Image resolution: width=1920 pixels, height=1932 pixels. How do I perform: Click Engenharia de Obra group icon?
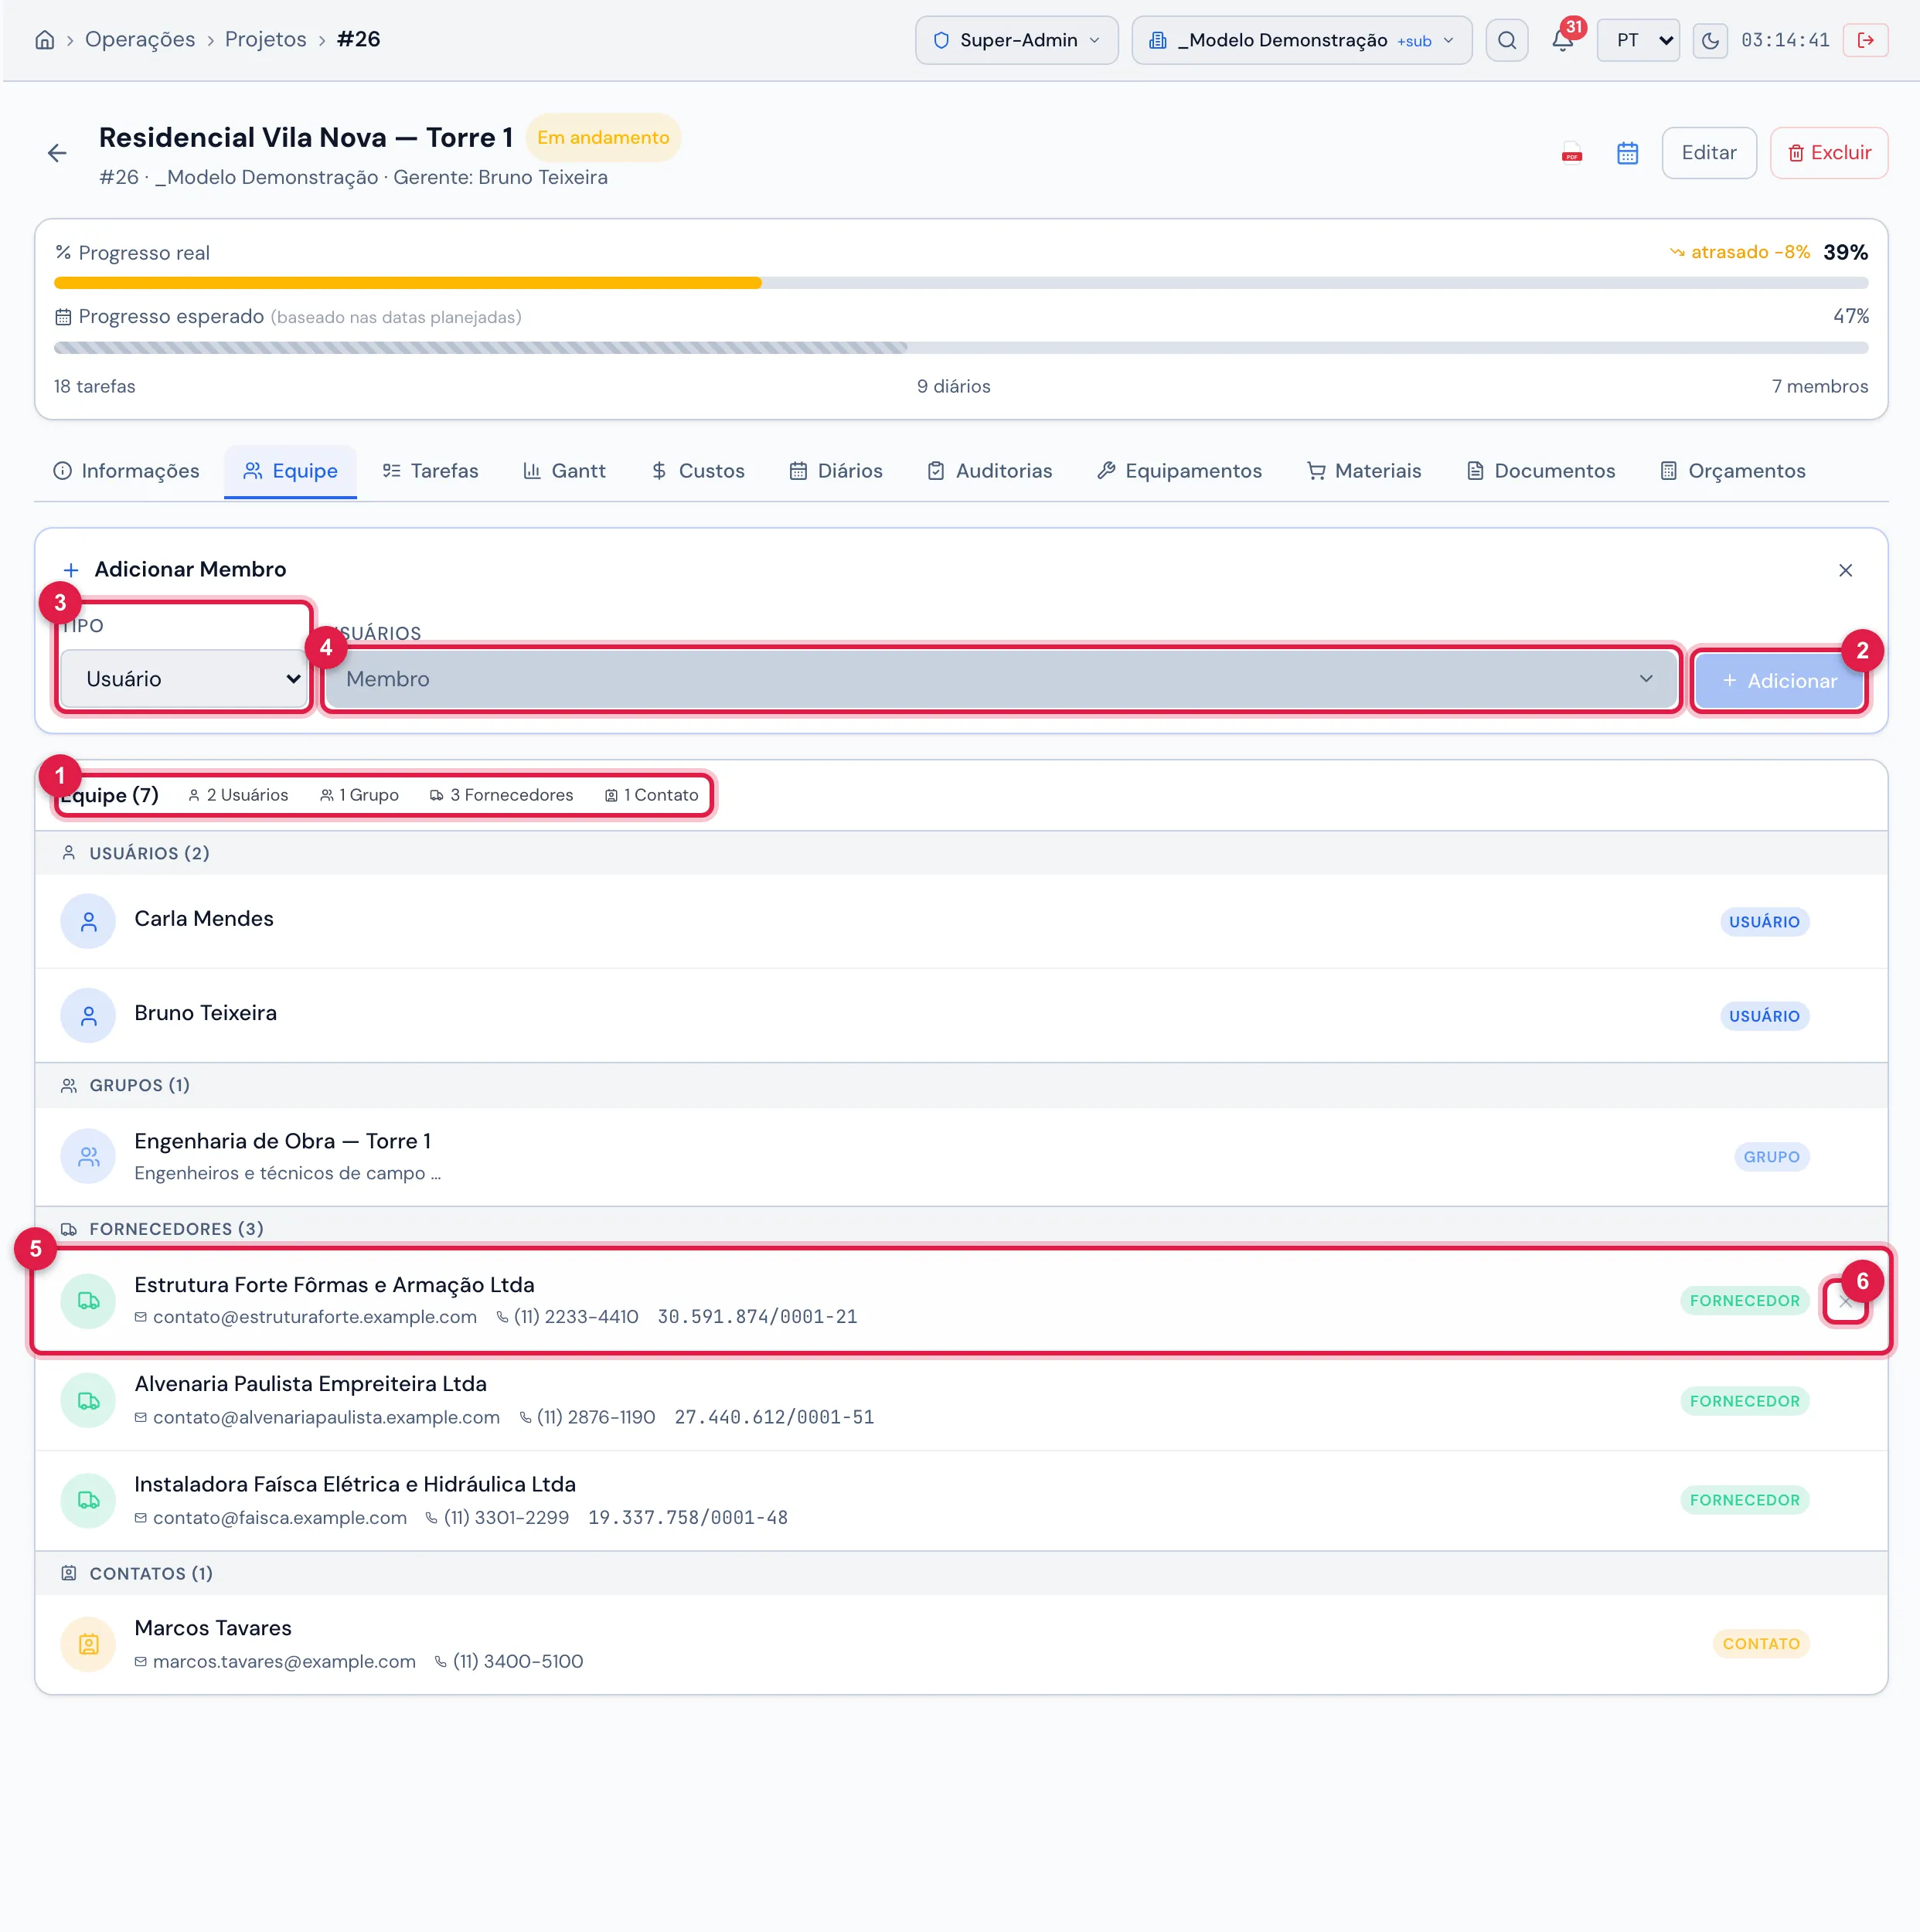(x=88, y=1156)
